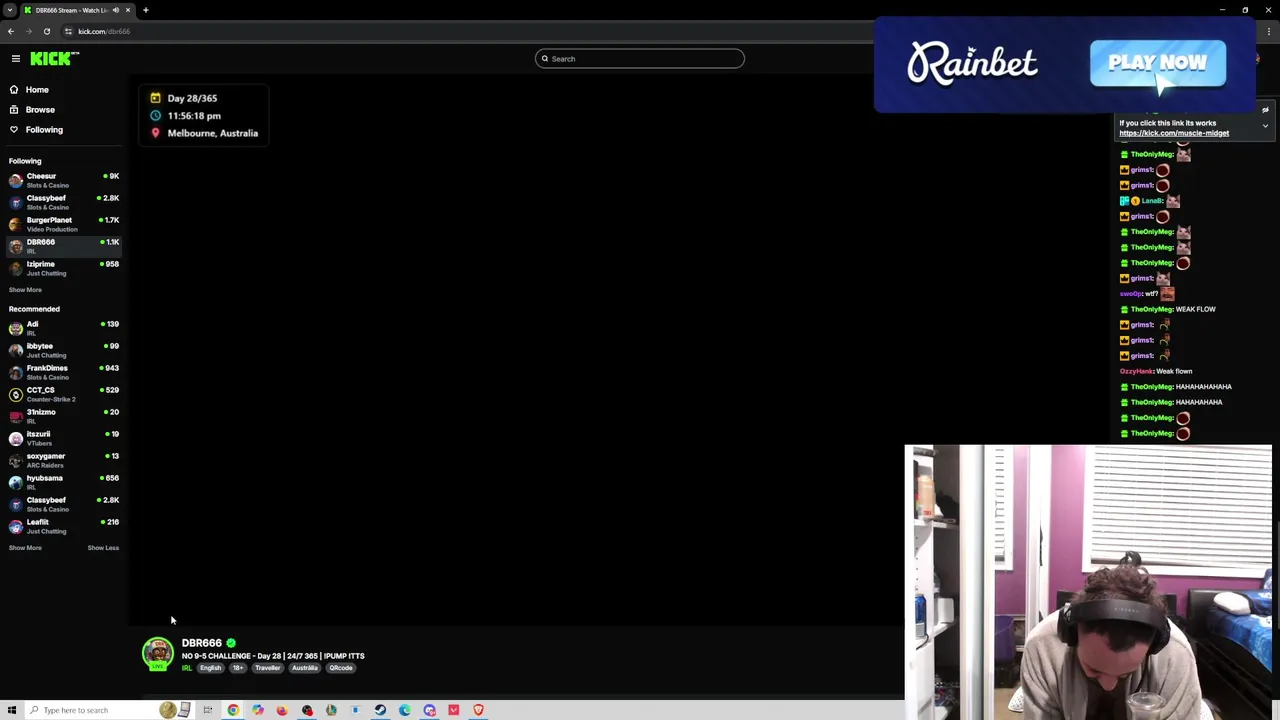Screen dimensions: 1280x720
Task: Open the kick.com/muscle-midget pinned link
Action: point(1174,133)
